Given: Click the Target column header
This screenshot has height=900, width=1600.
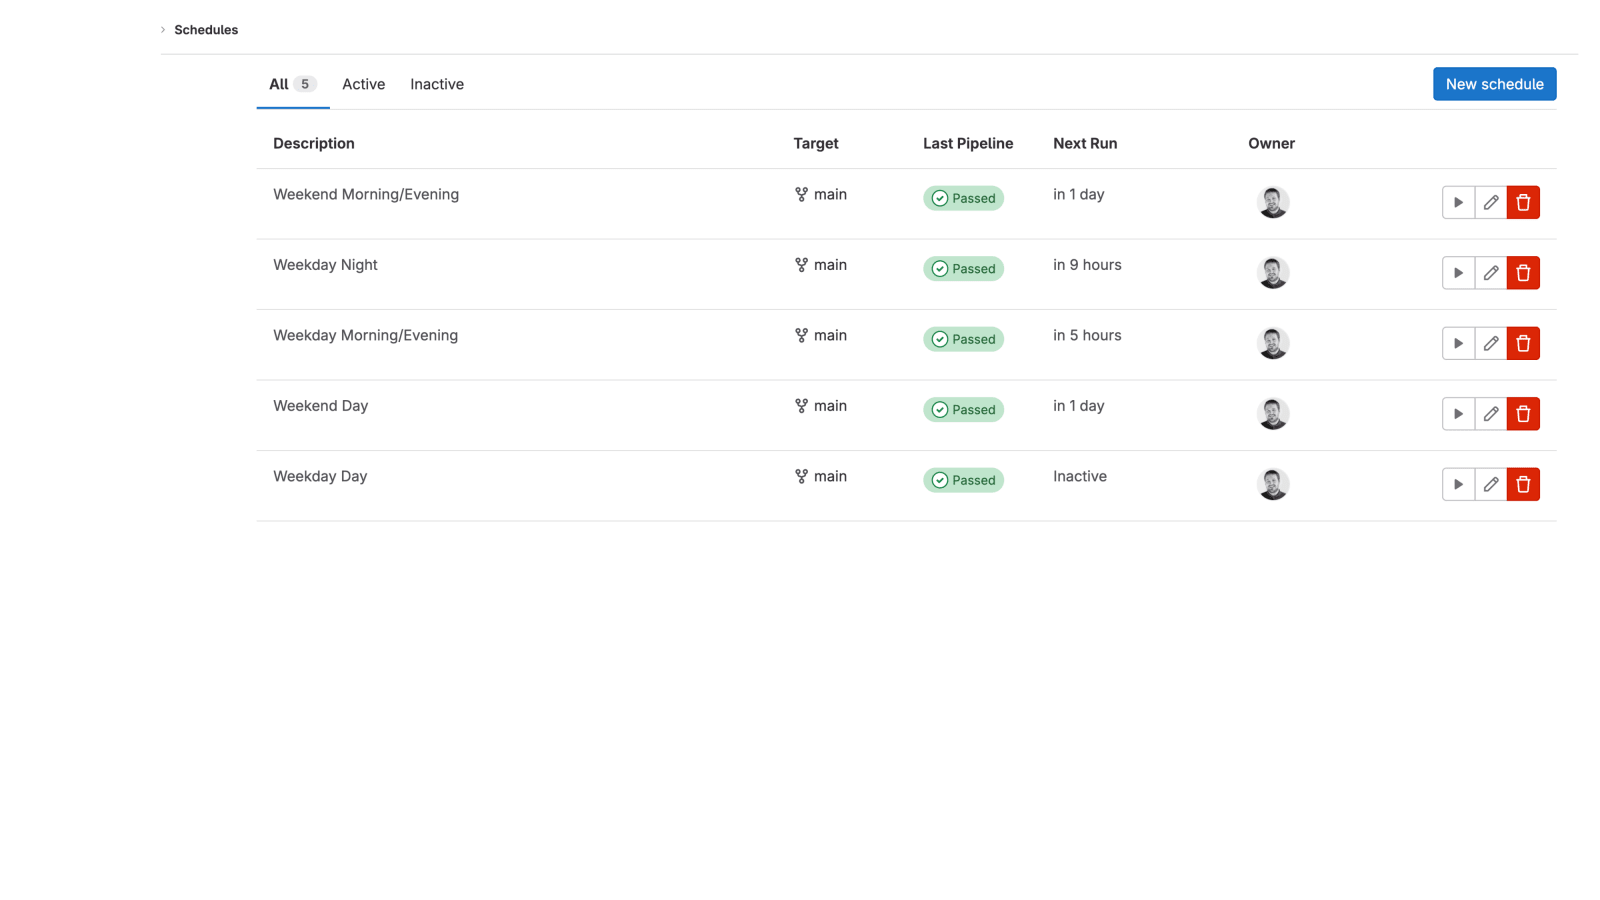Looking at the screenshot, I should (x=816, y=143).
